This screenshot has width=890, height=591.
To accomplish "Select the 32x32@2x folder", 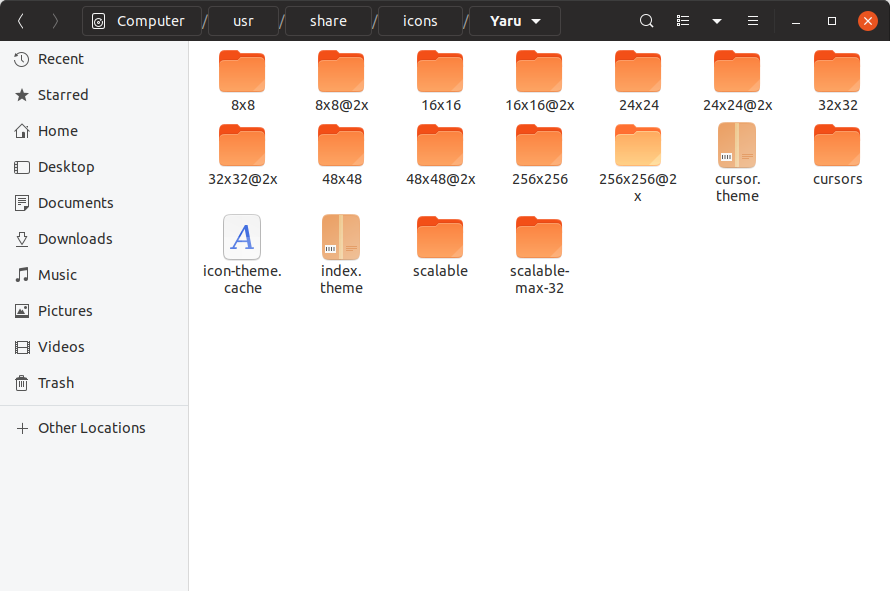I will [x=242, y=155].
